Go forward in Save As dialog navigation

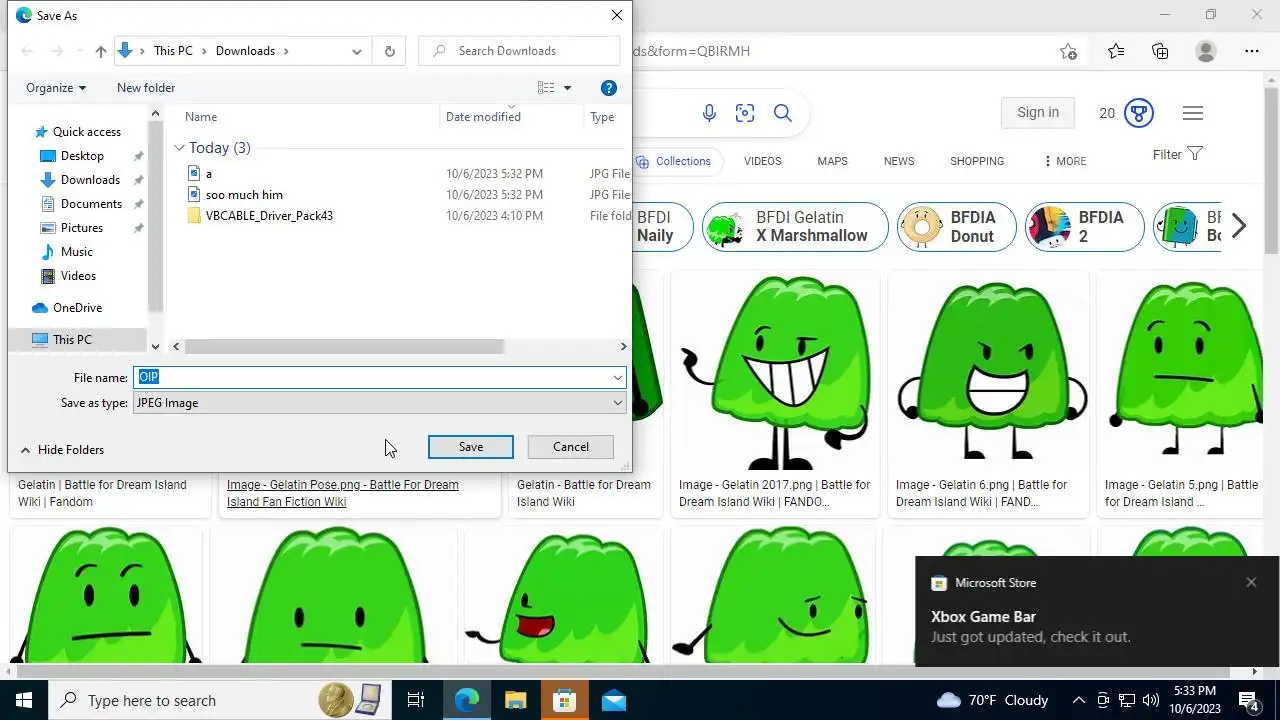[57, 51]
